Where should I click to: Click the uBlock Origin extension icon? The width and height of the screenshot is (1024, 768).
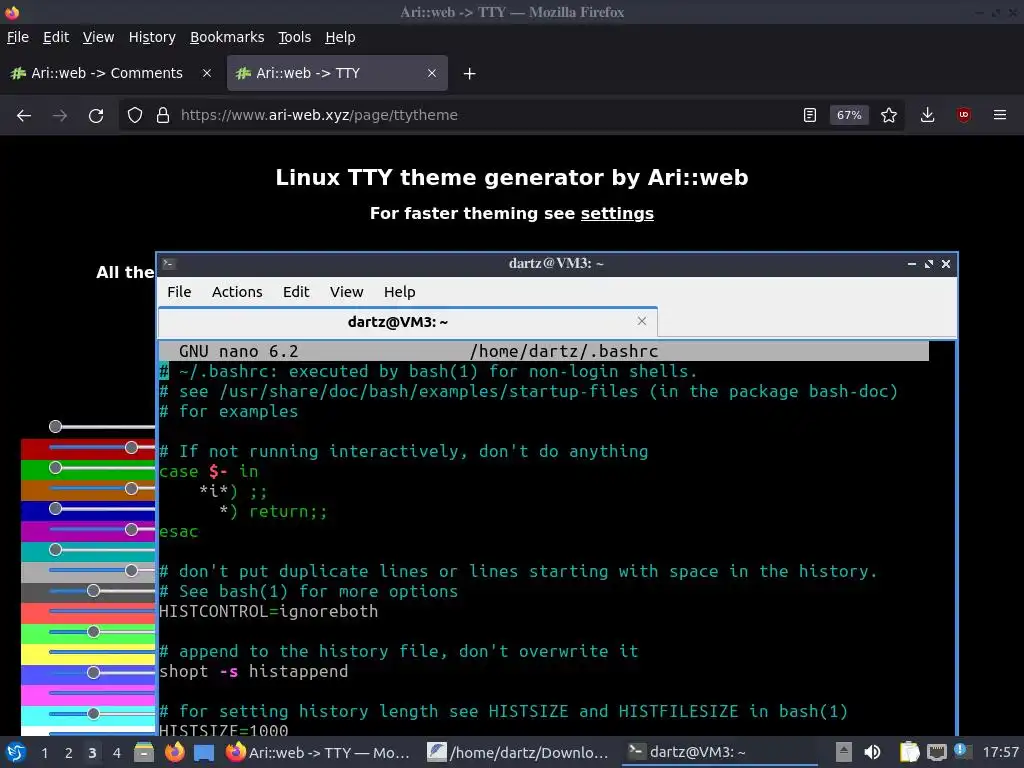(964, 116)
